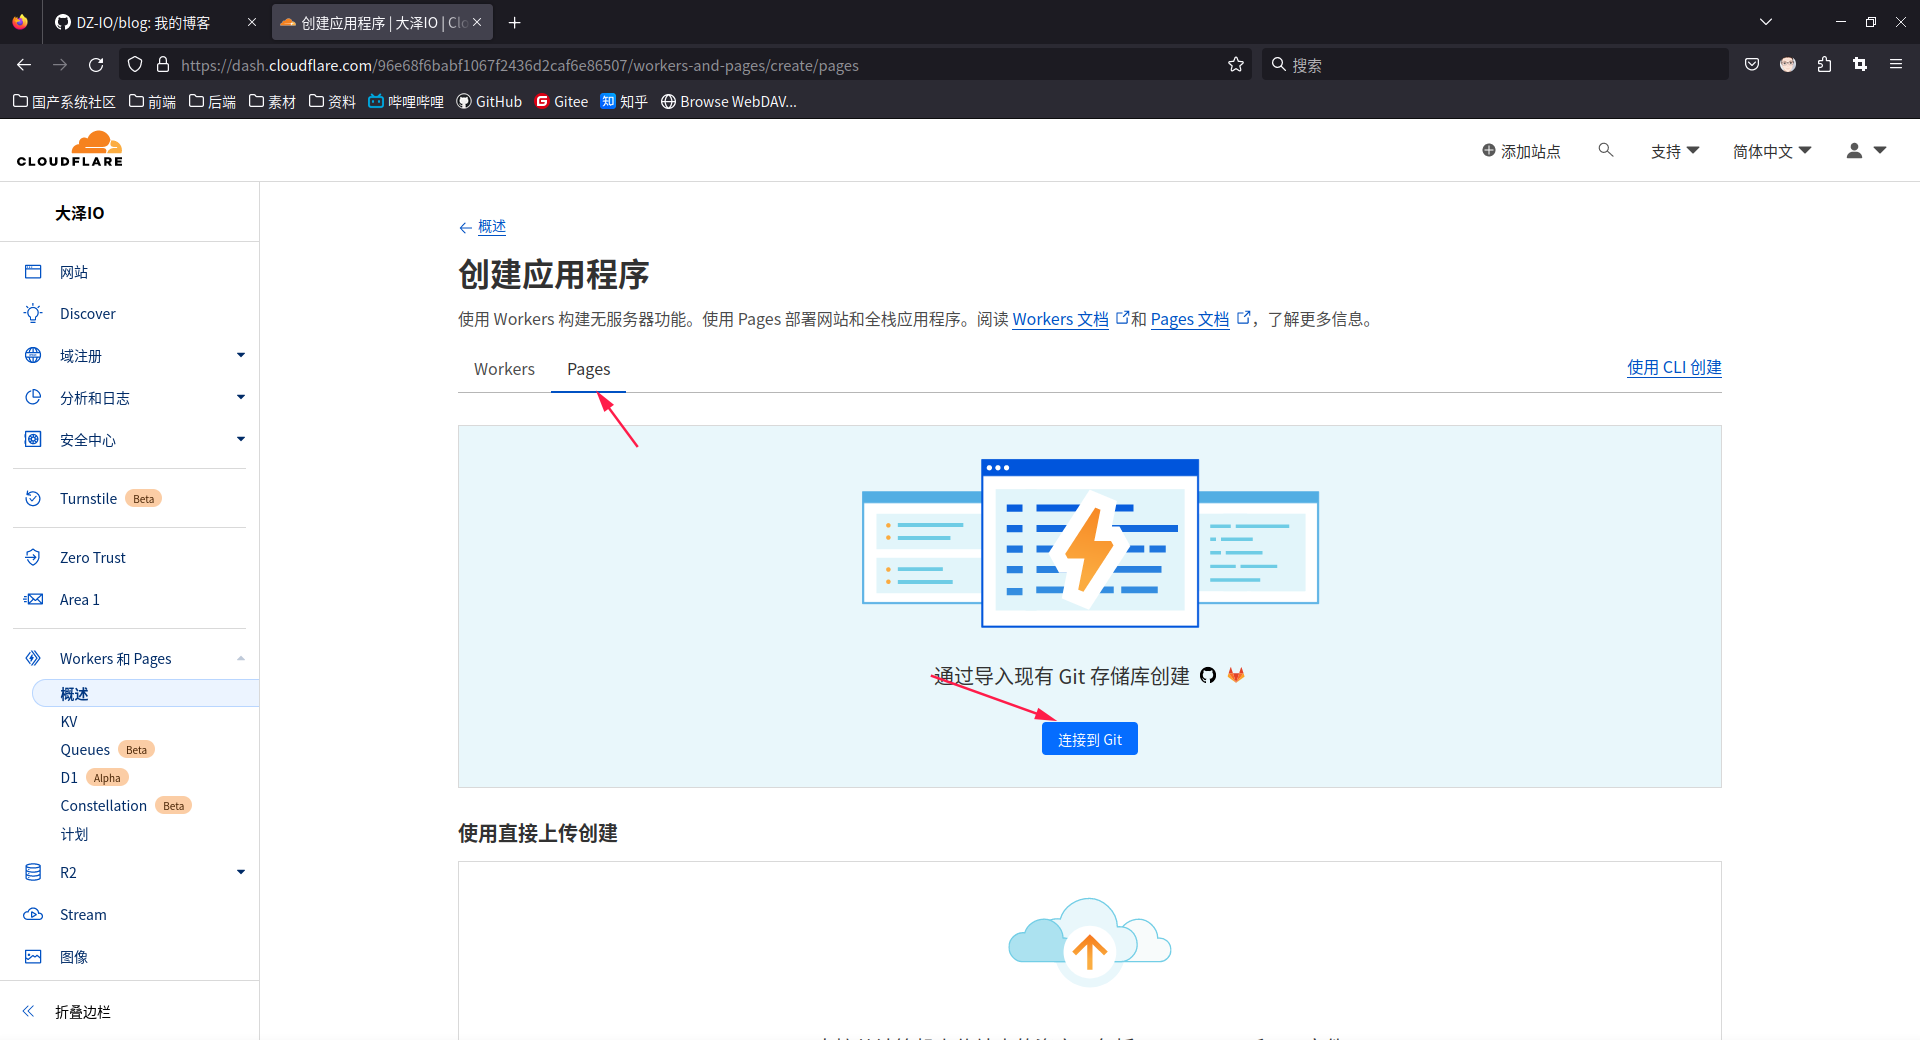Open the Workers 文档 link
Viewport: 1920px width, 1040px height.
(1060, 319)
